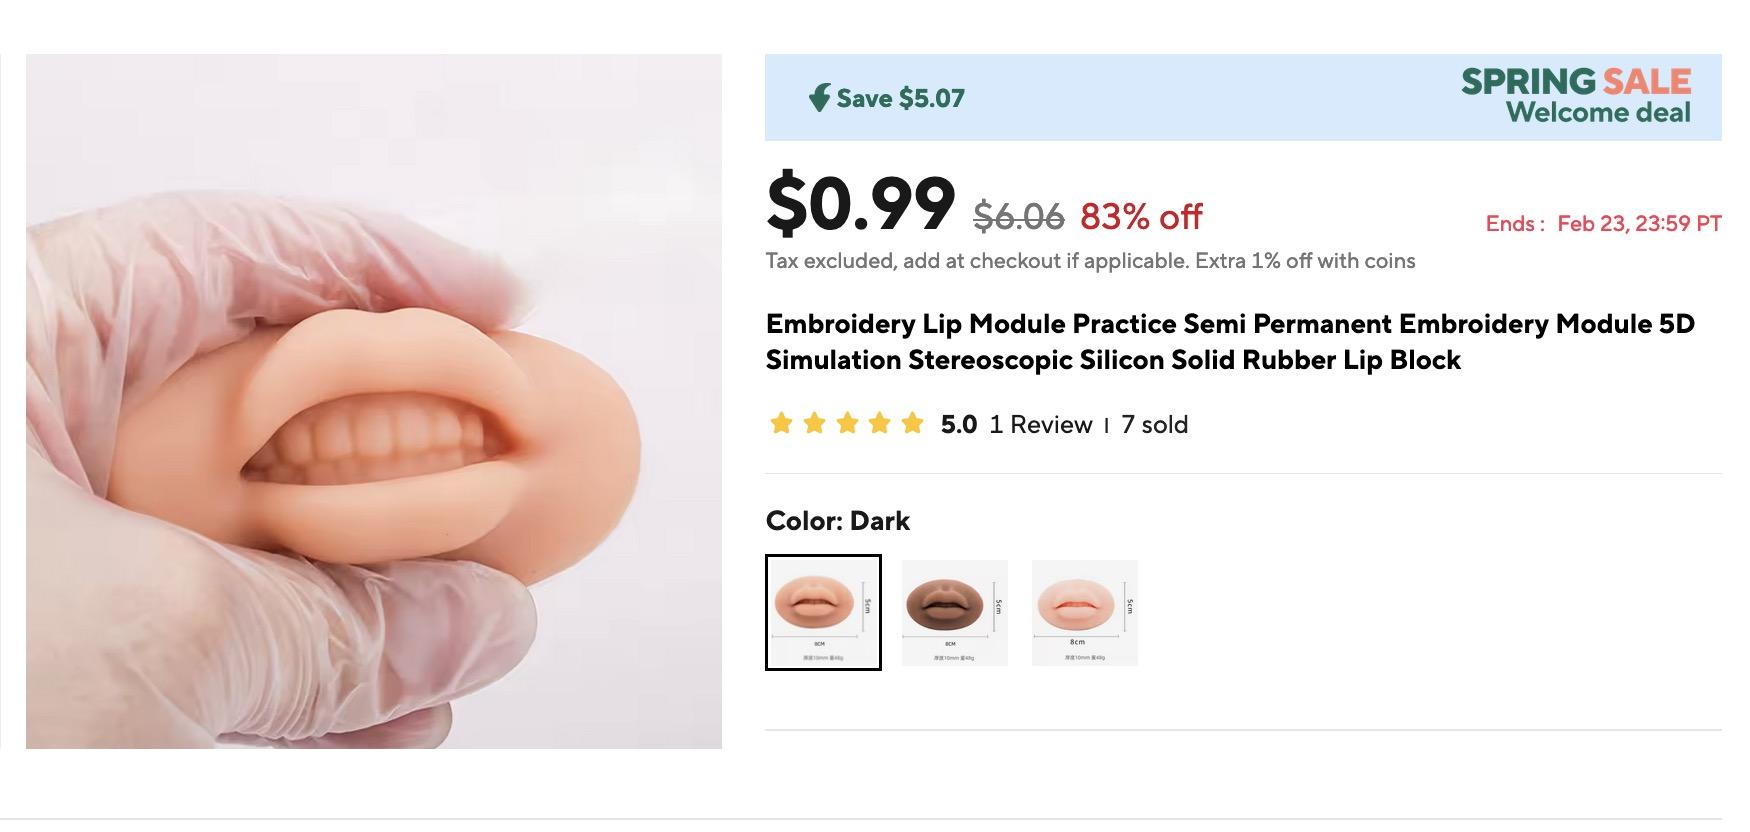Click the fourth rating star
Image resolution: width=1750 pixels, height=832 pixels.
click(880, 424)
